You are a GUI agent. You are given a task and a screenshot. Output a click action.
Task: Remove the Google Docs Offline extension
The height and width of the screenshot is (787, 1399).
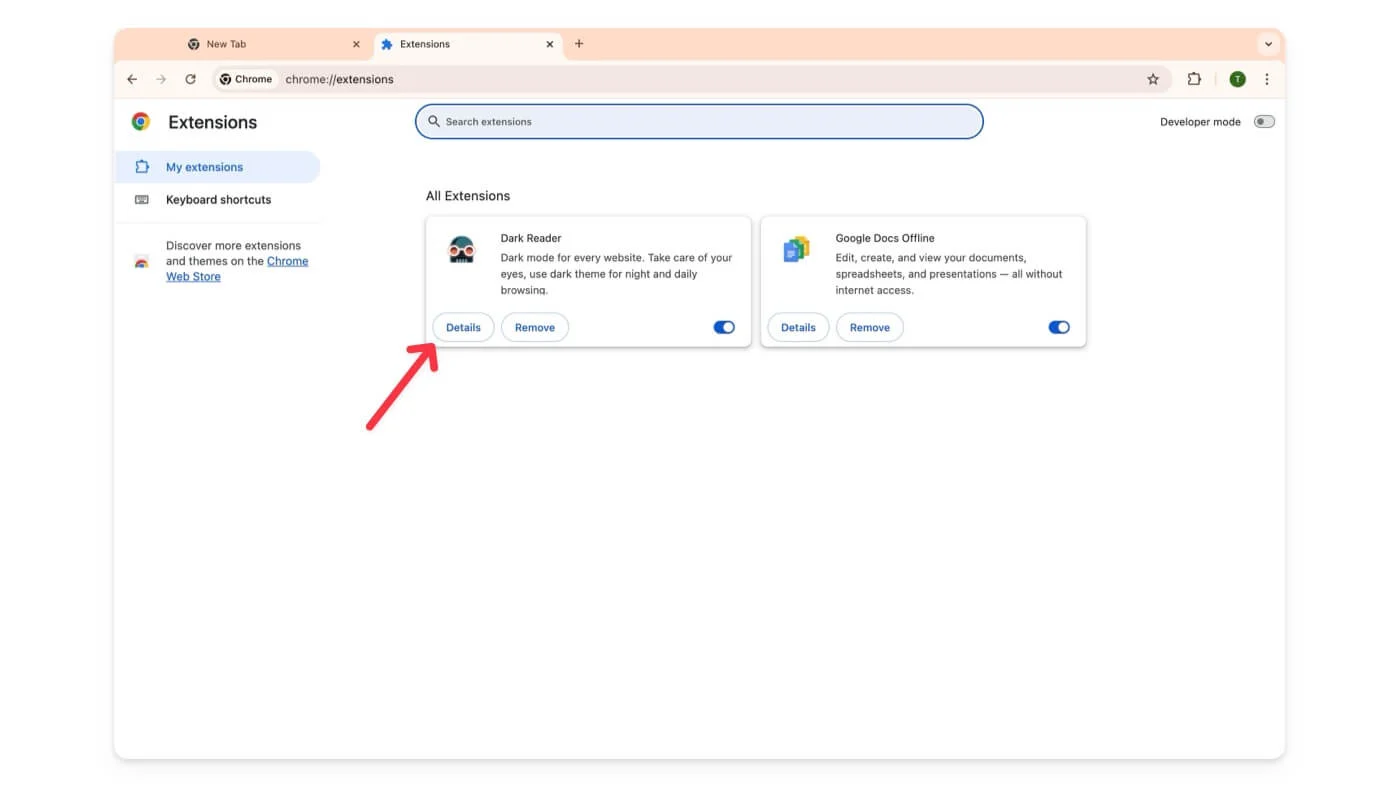pos(869,327)
